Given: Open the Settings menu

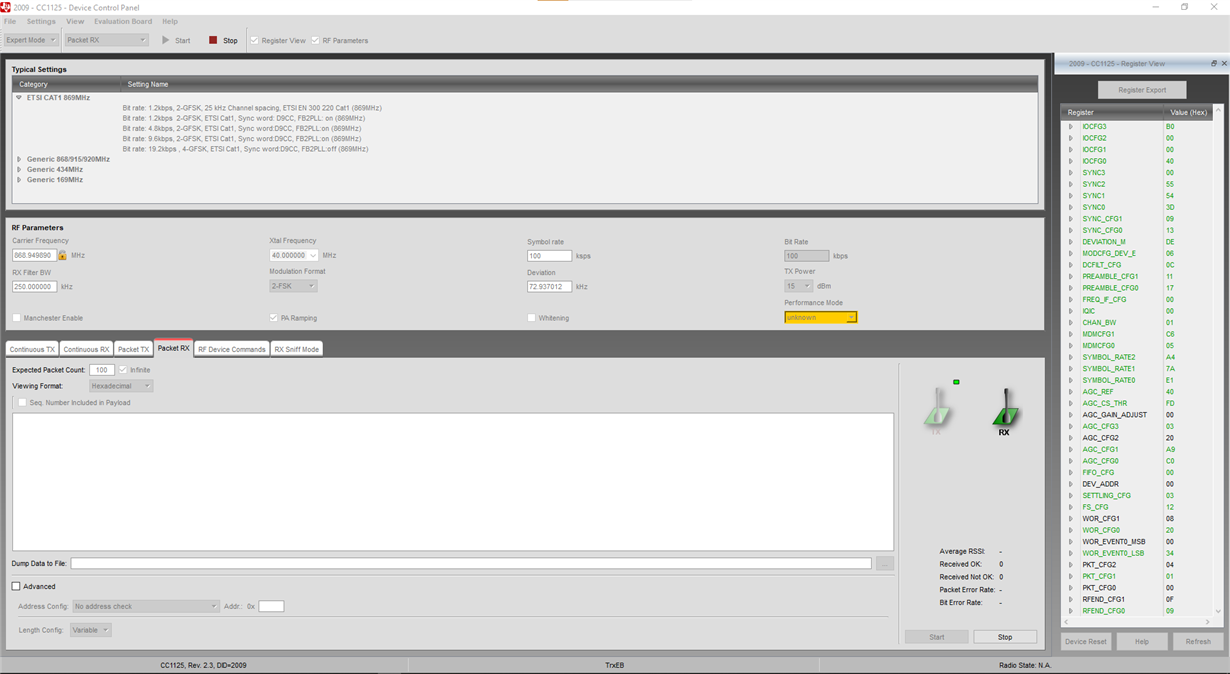Looking at the screenshot, I should point(41,21).
